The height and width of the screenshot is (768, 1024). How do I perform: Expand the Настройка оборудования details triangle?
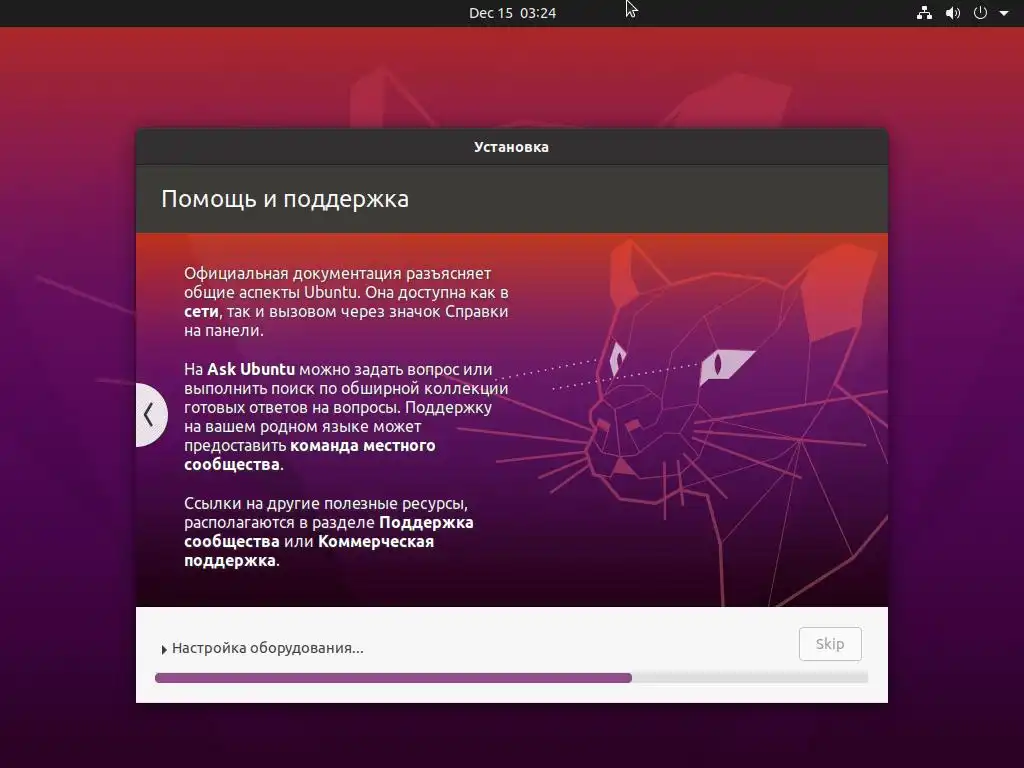point(164,649)
